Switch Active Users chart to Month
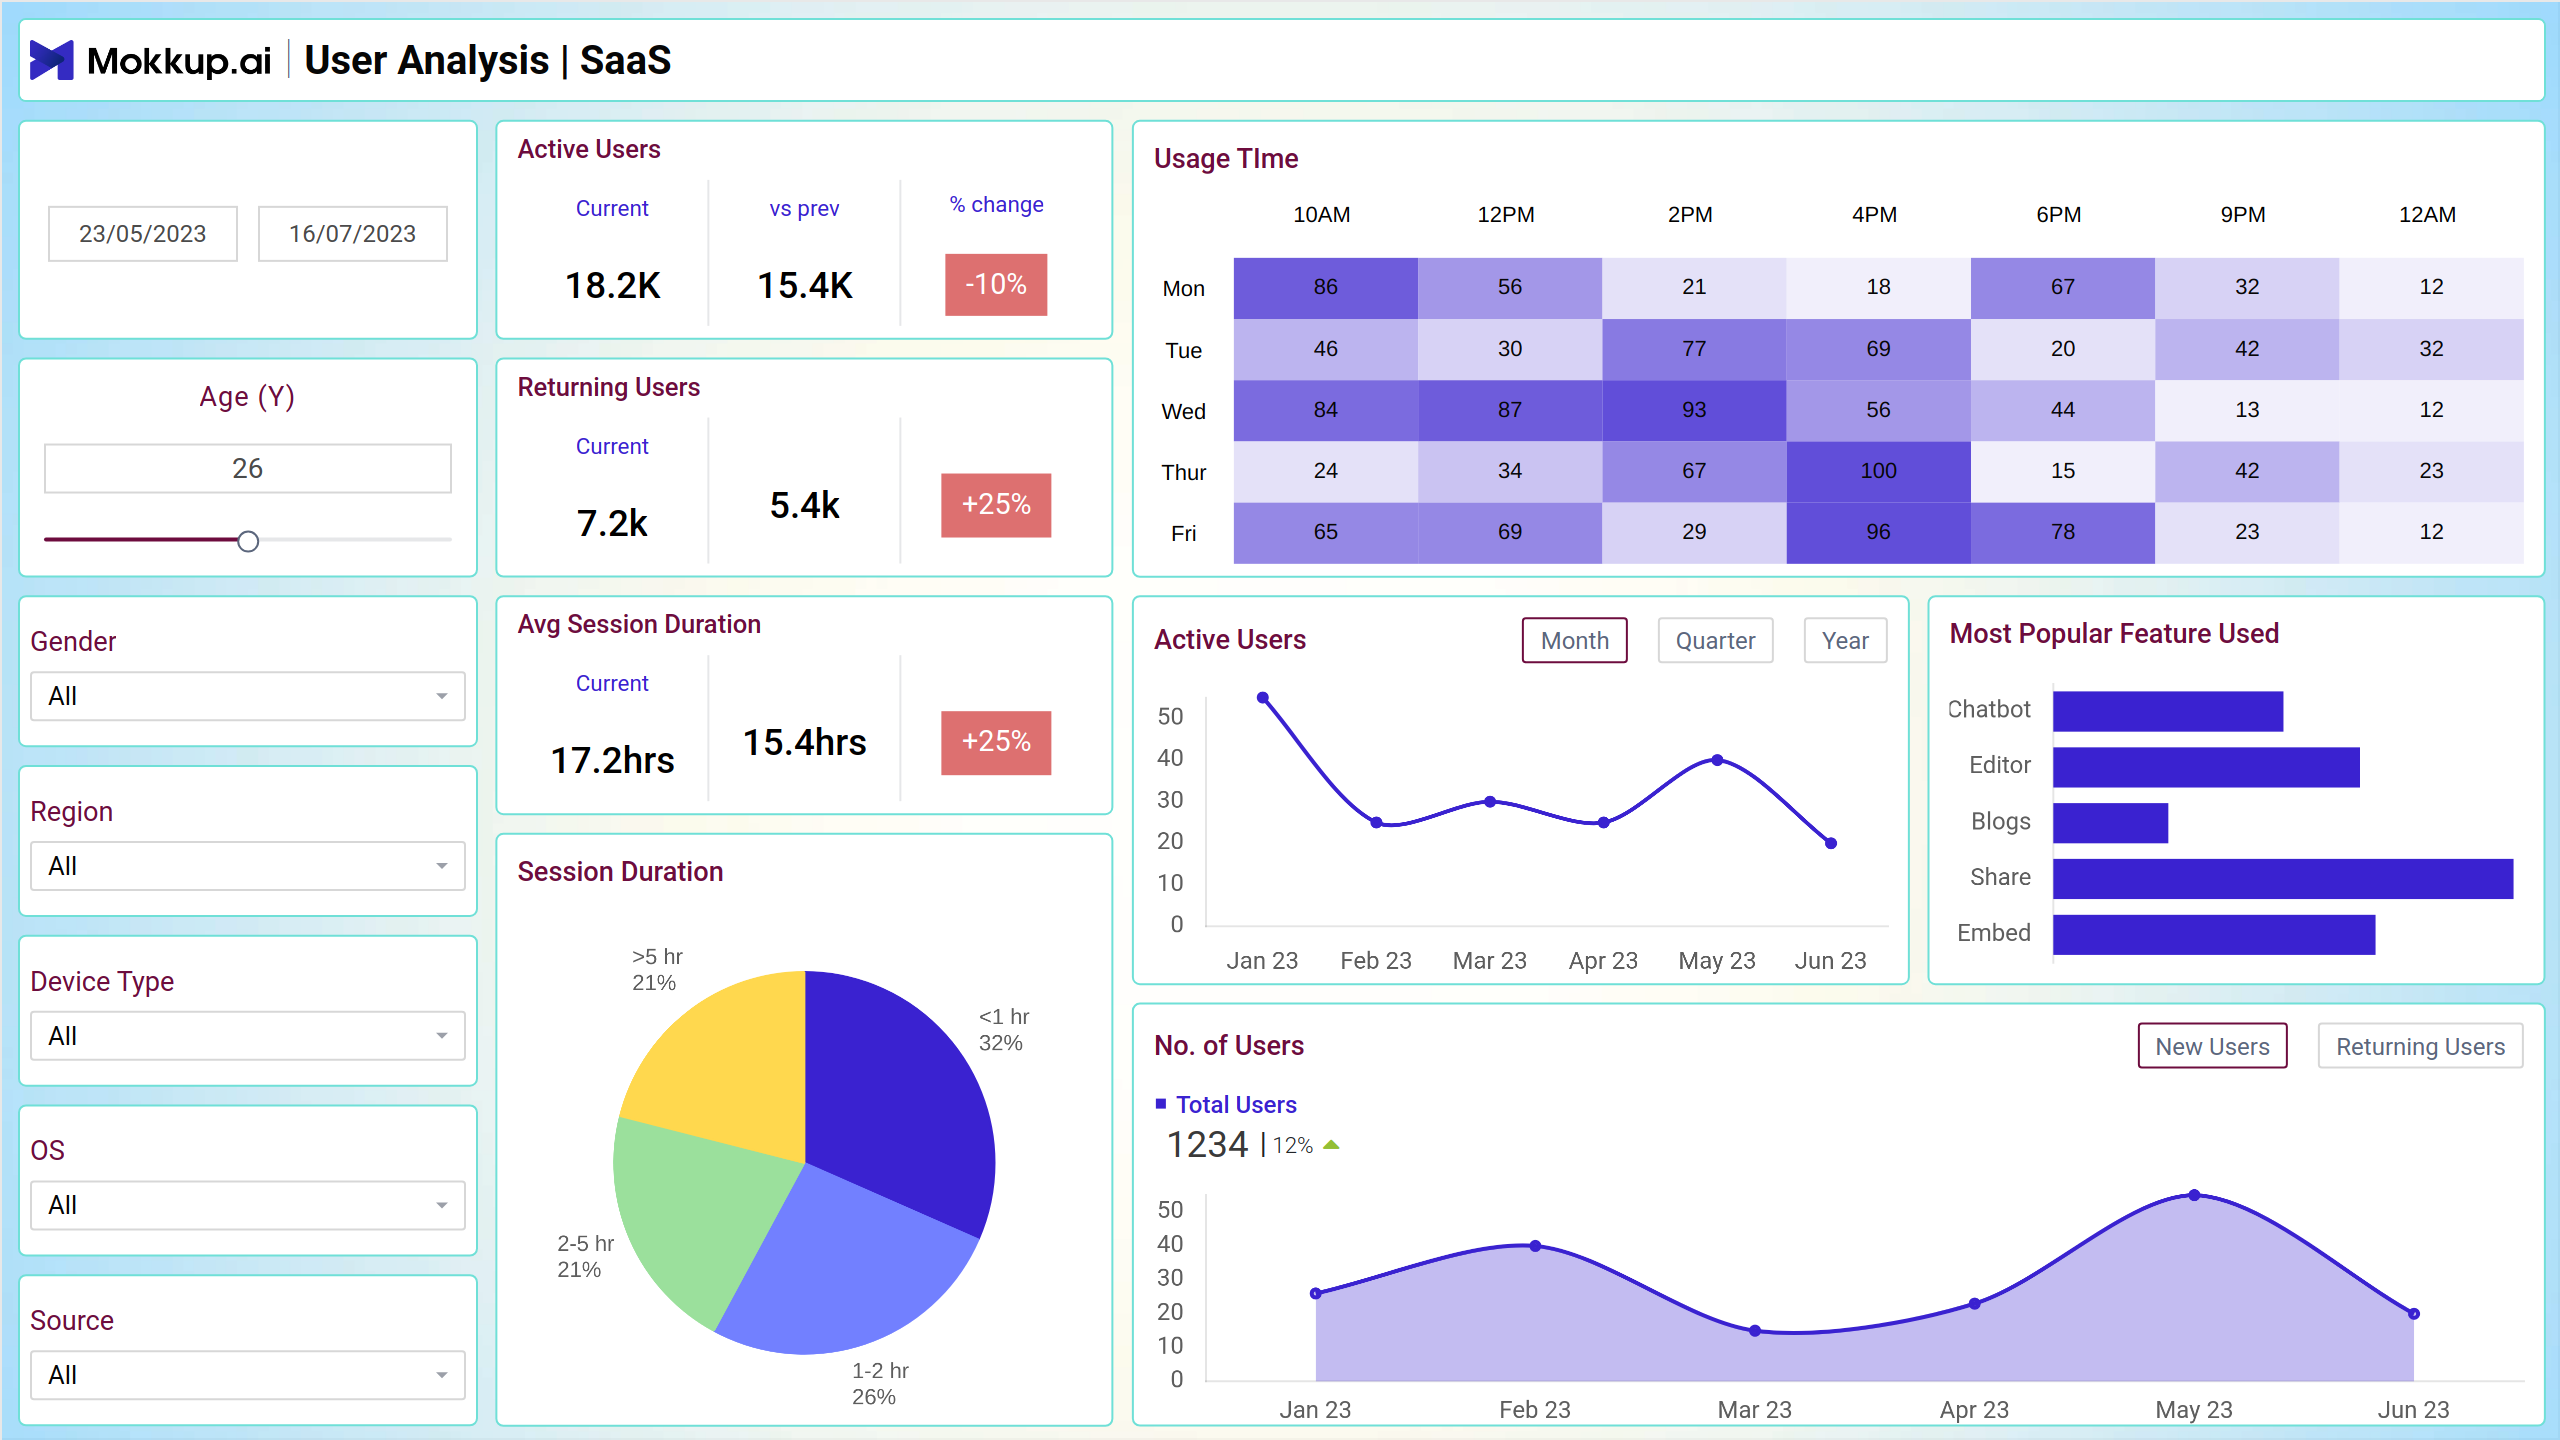Image resolution: width=2560 pixels, height=1440 pixels. point(1575,641)
